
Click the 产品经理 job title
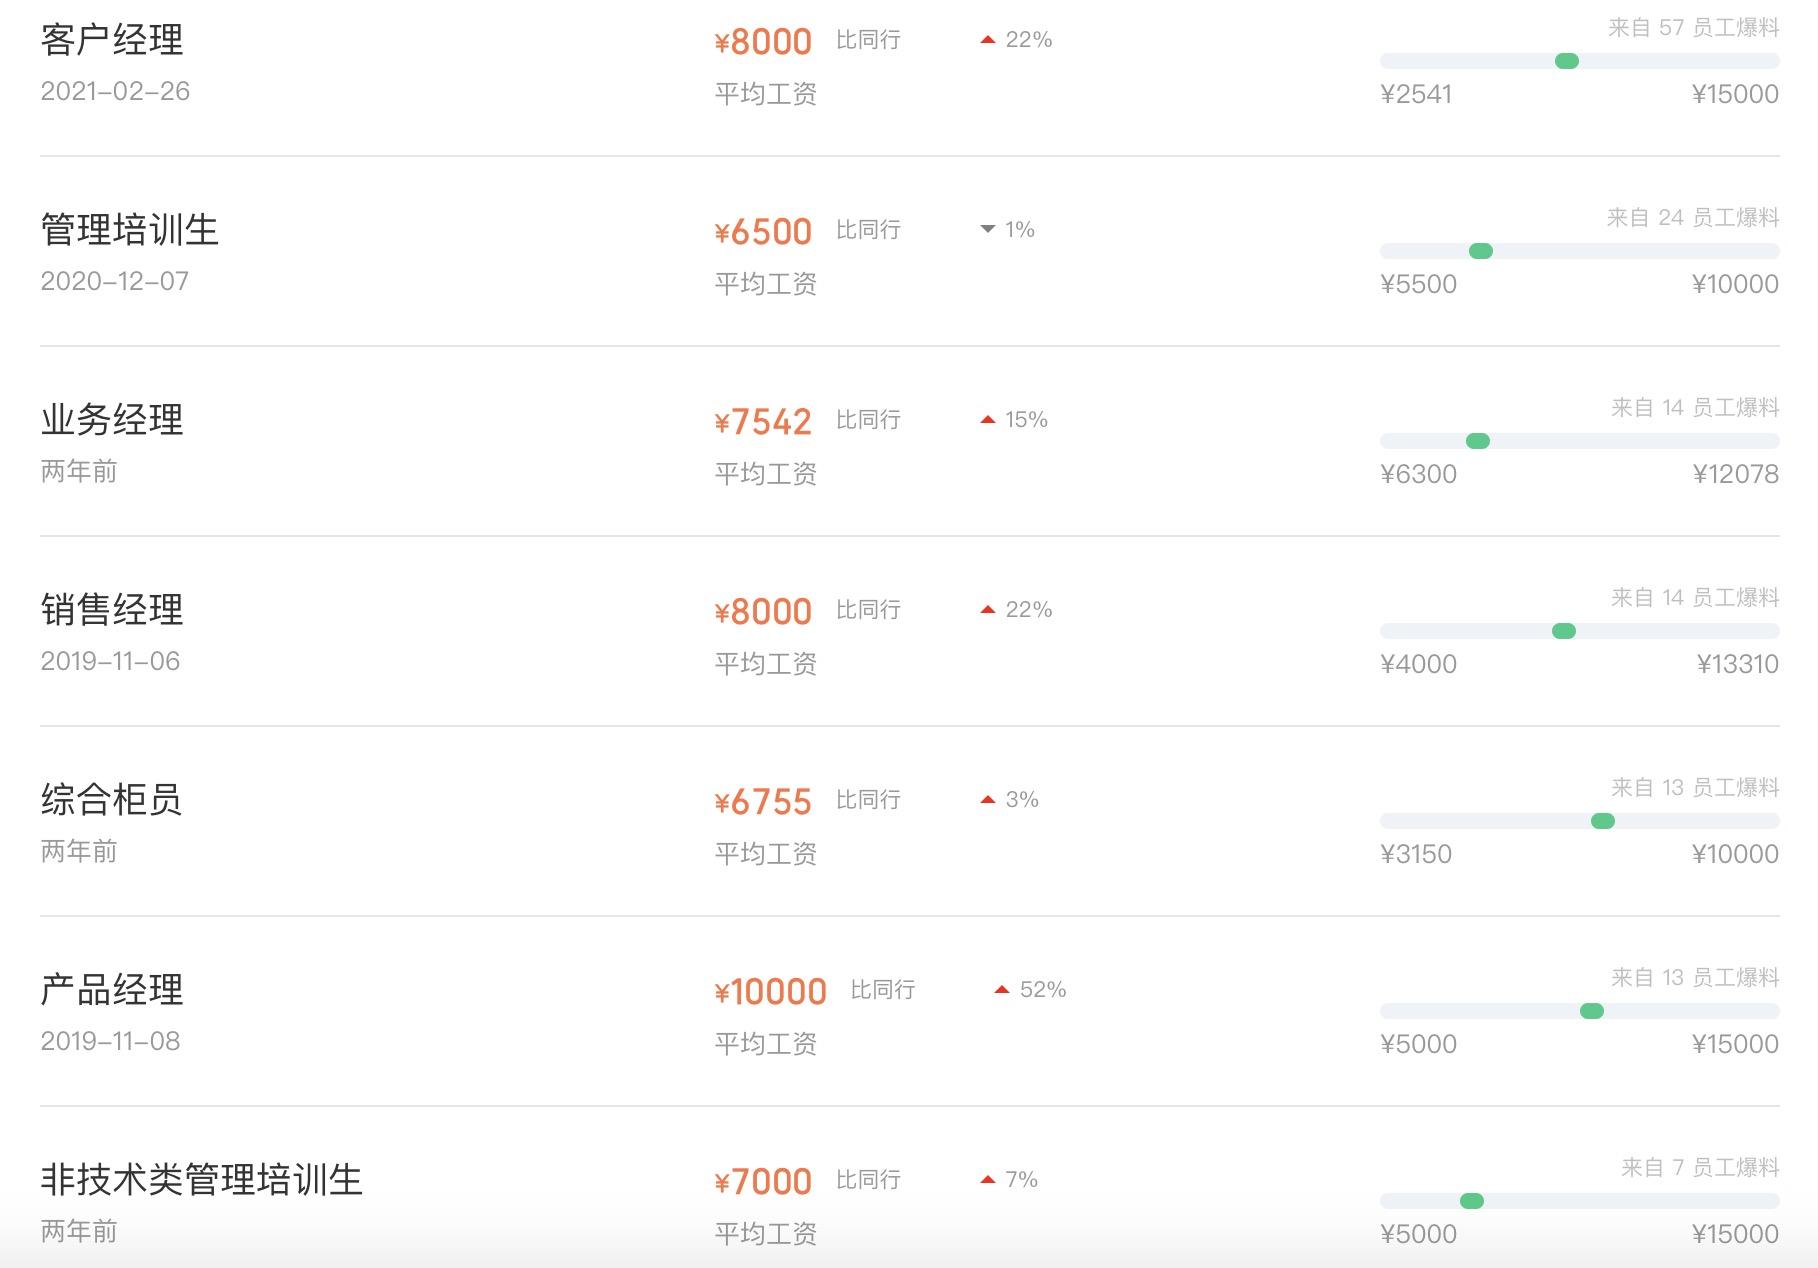point(112,990)
